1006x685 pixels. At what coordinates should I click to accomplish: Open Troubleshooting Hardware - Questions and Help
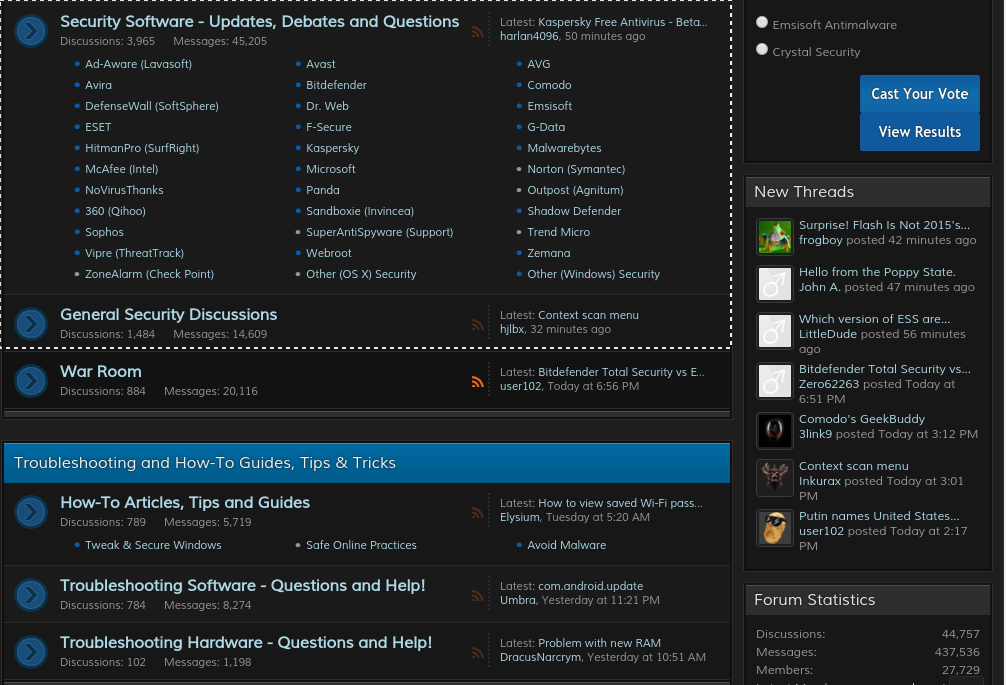(246, 642)
